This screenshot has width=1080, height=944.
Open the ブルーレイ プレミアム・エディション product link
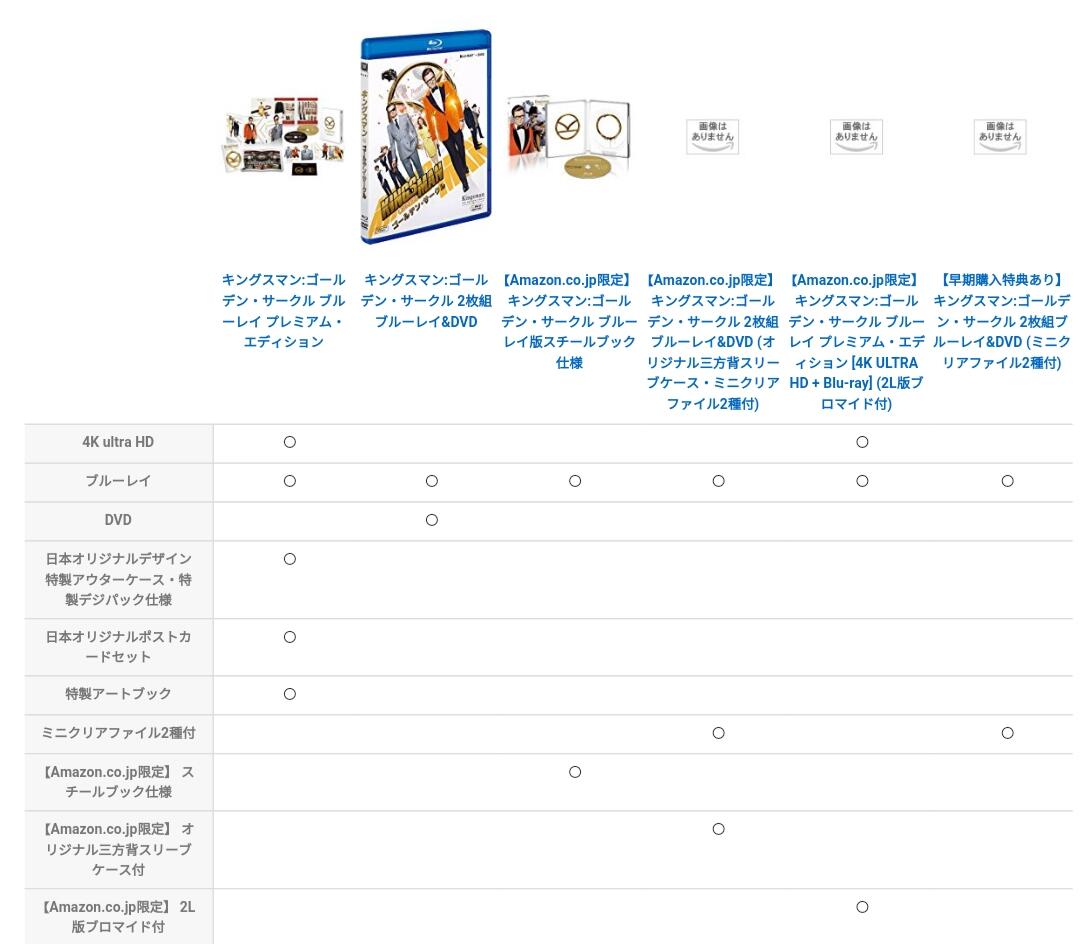click(x=283, y=311)
